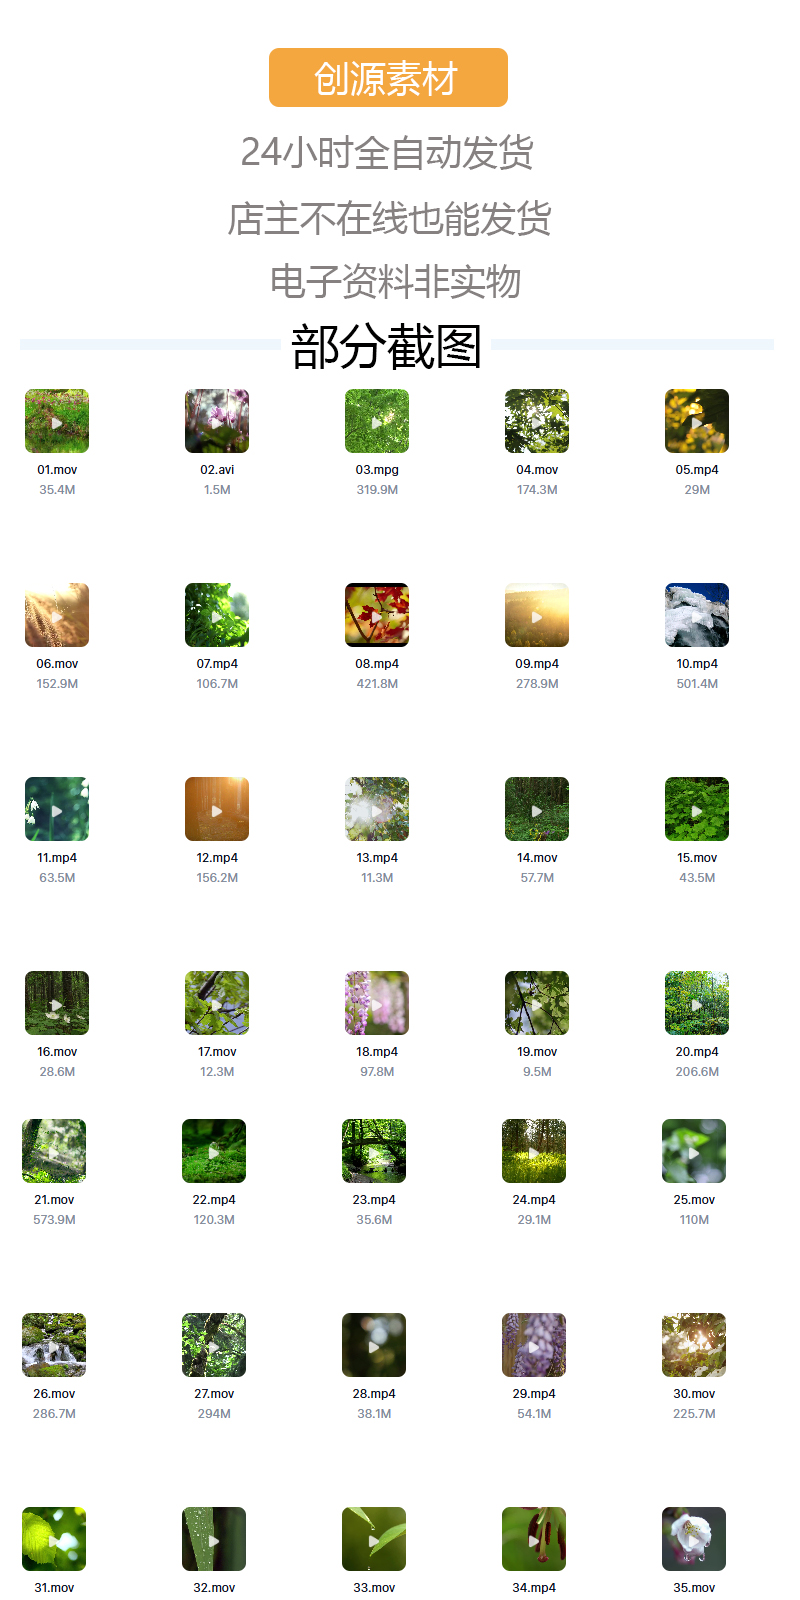This screenshot has width=800, height=1600.
Task: Click the file size 501.4M
Action: pyautogui.click(x=697, y=683)
